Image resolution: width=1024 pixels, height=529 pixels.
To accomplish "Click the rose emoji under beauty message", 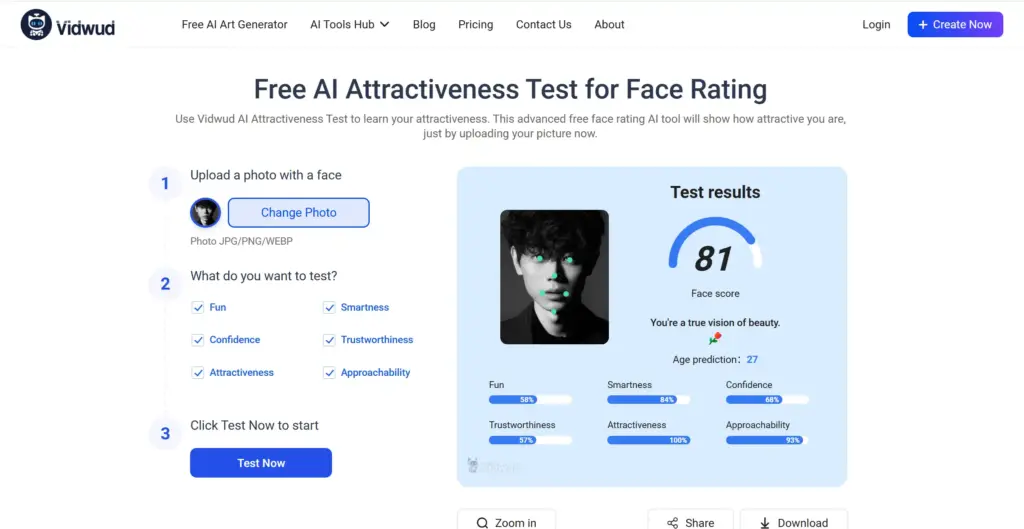I will coord(715,338).
